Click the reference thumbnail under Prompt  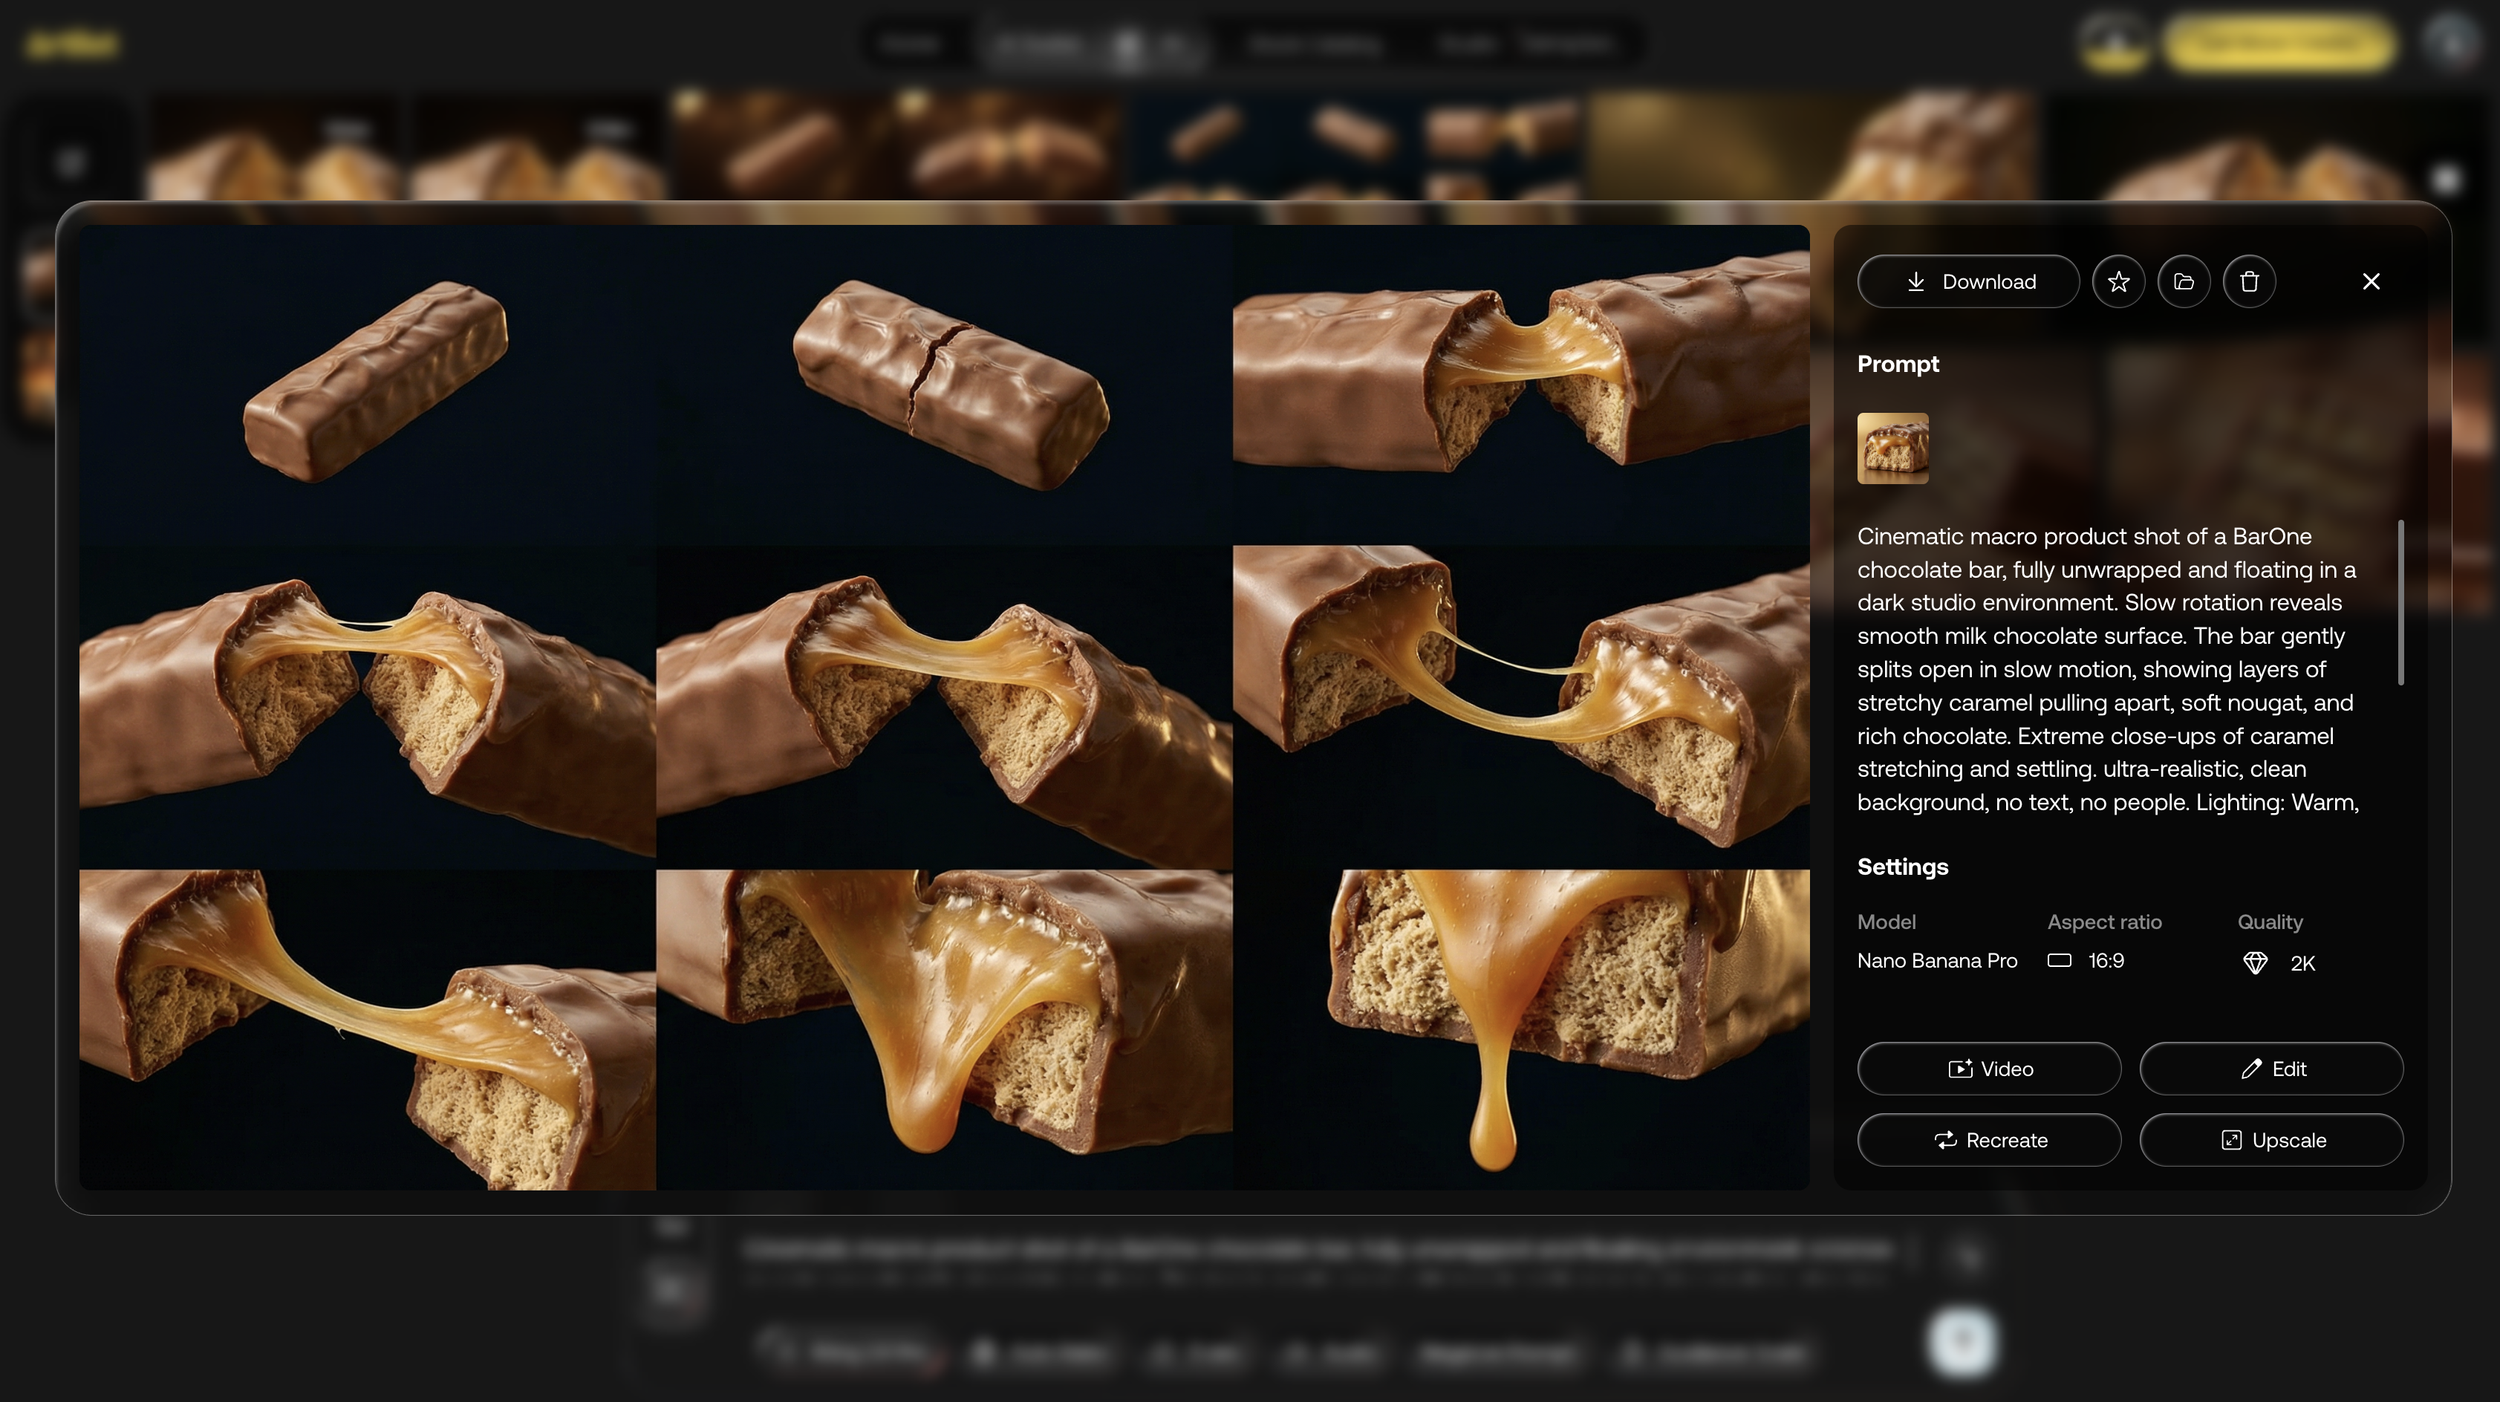click(x=1892, y=448)
